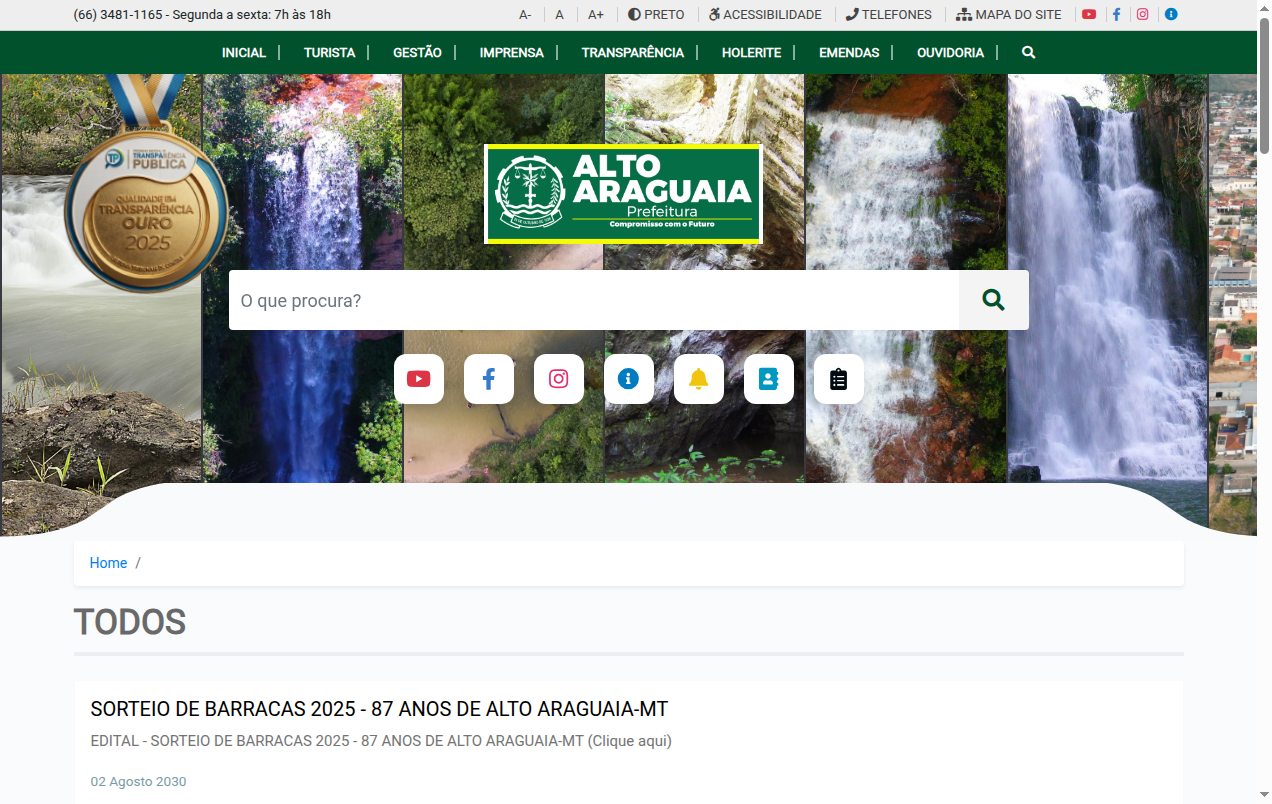The image size is (1272, 804).
Task: Click the green search button beside search field
Action: 993,300
